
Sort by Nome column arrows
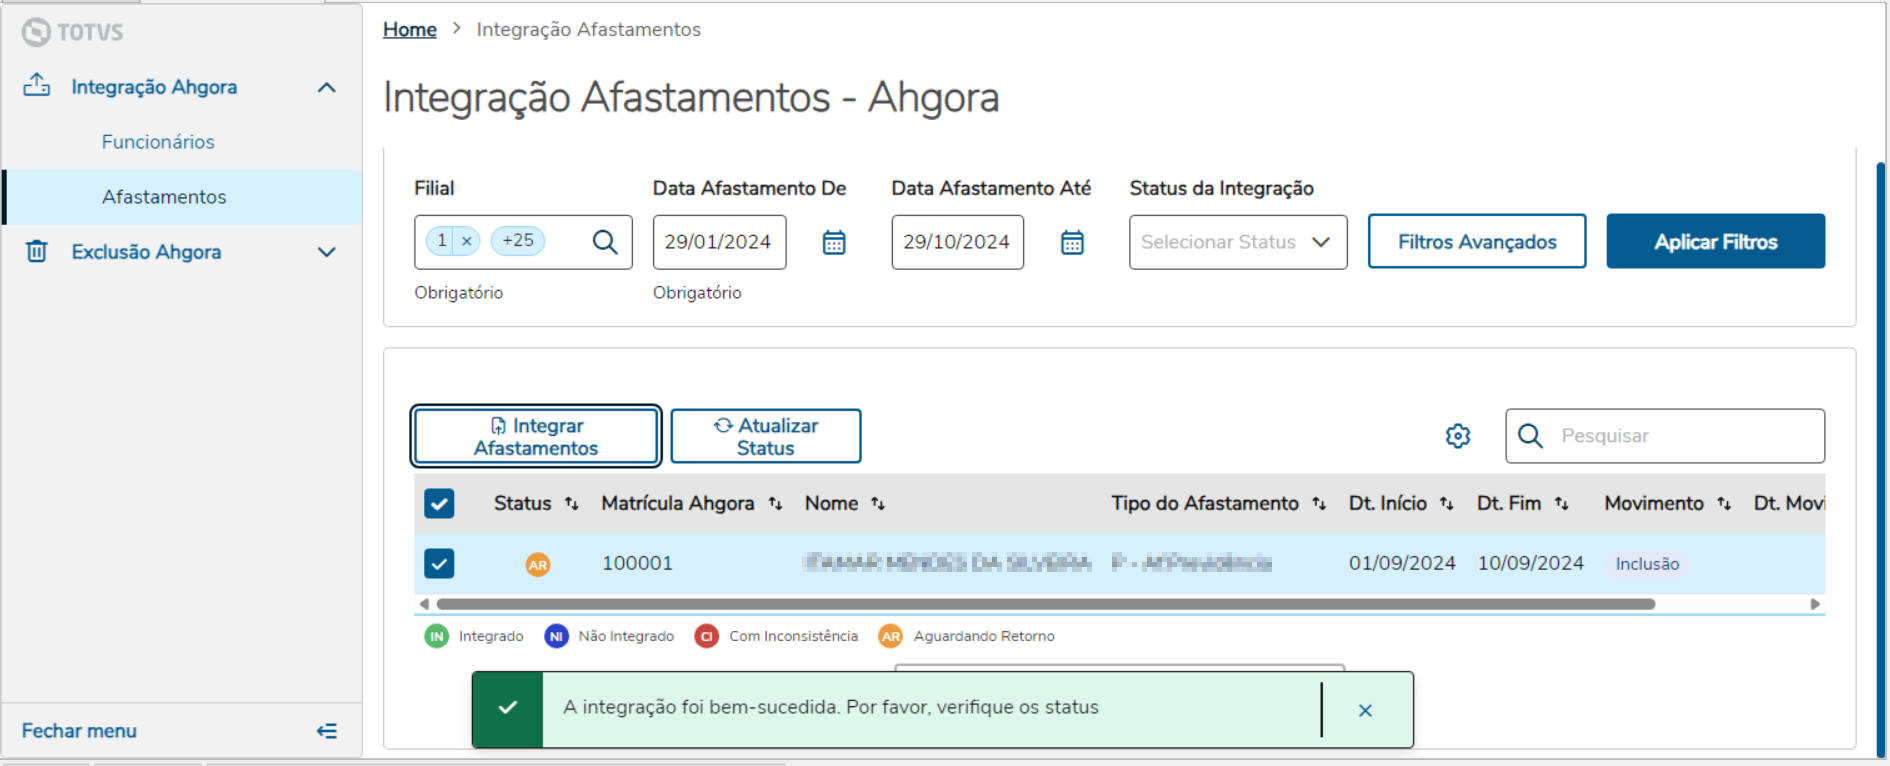(878, 504)
